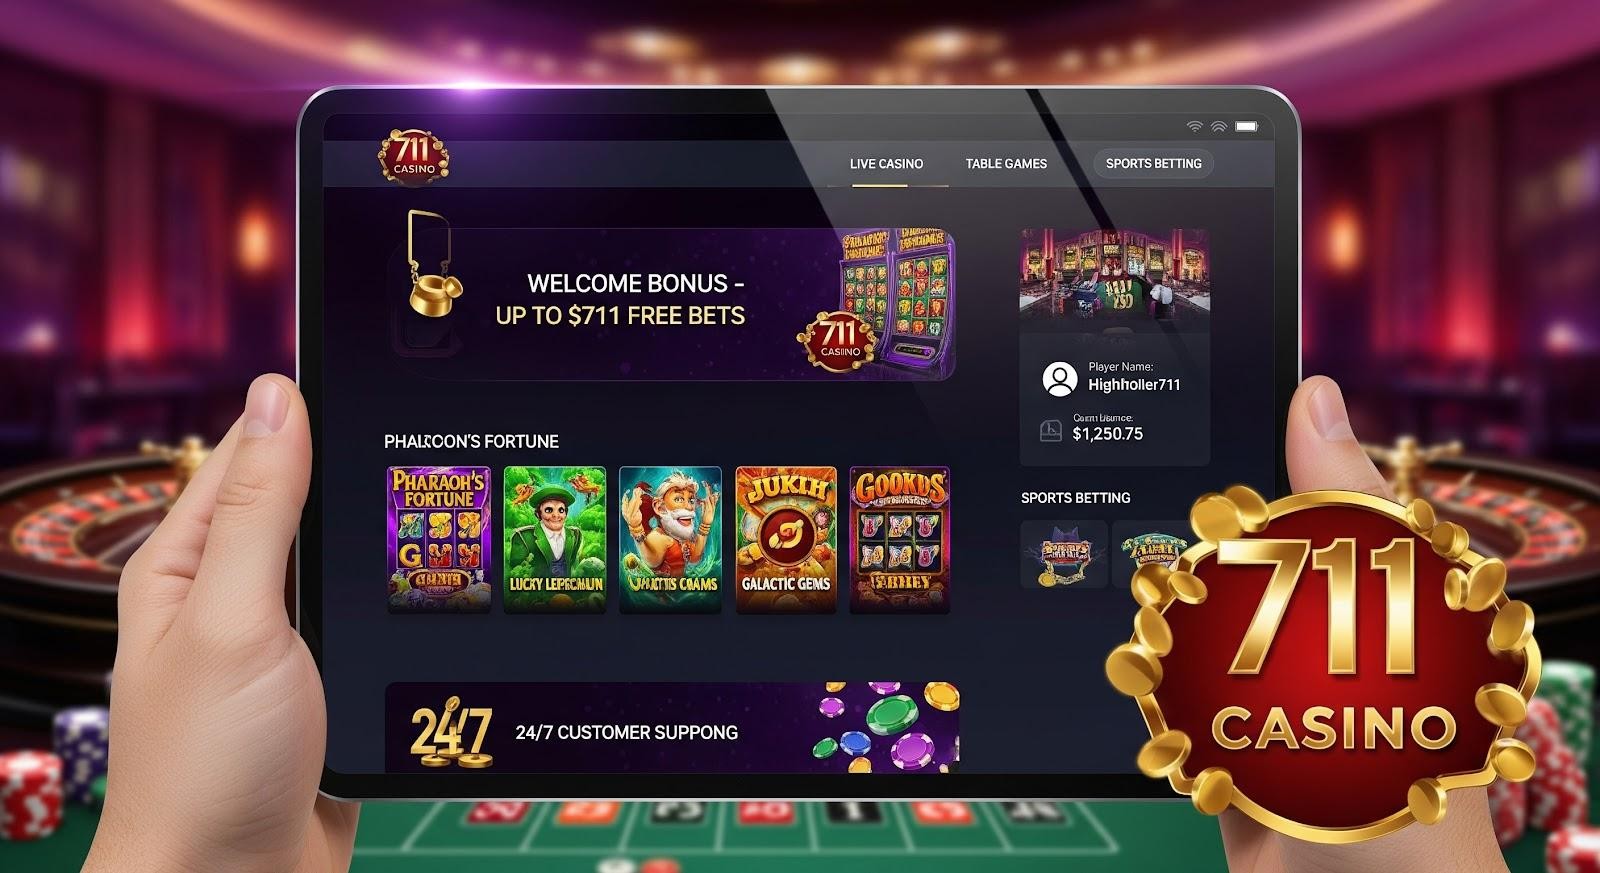This screenshot has height=873, width=1600.
Task: Click the golden 247 icon
Action: click(451, 735)
